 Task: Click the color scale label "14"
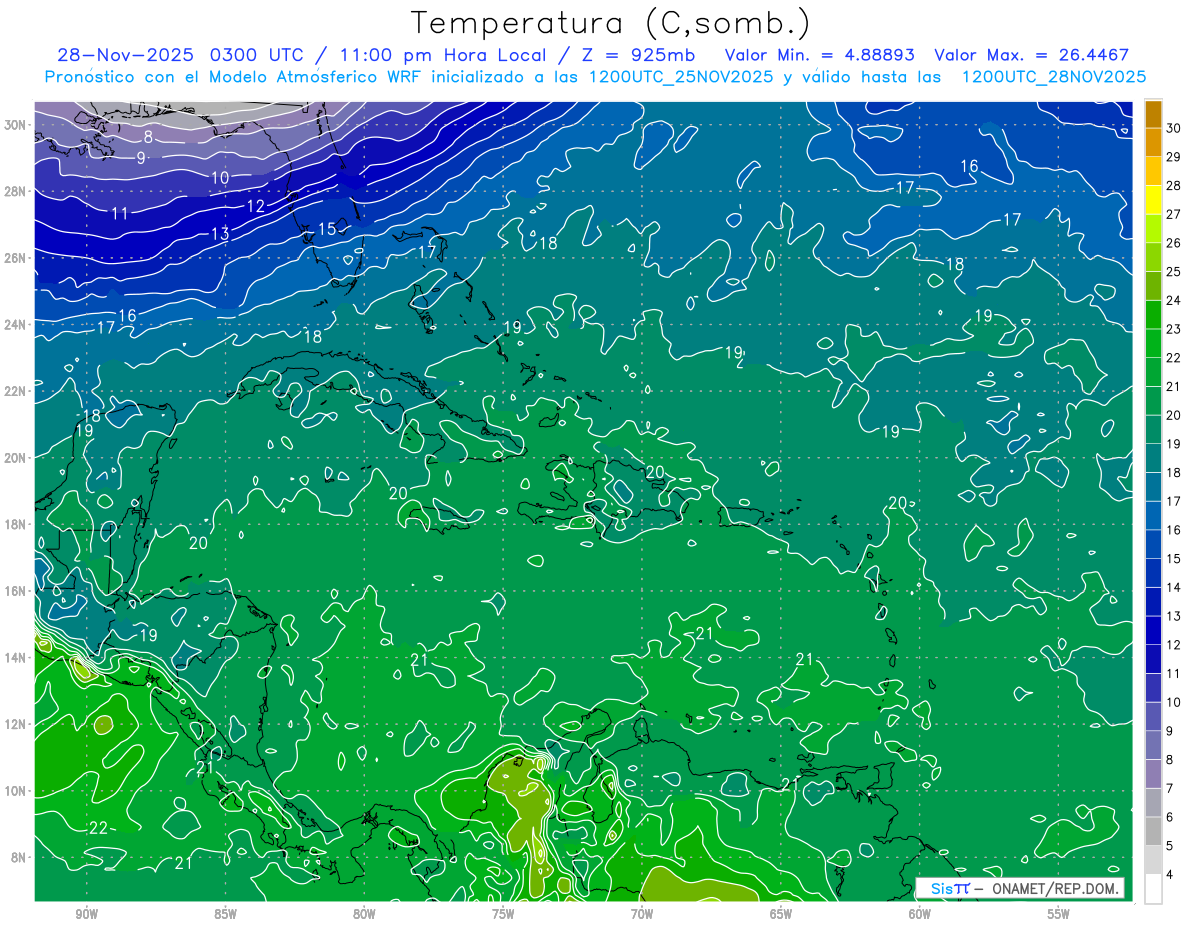(1174, 587)
